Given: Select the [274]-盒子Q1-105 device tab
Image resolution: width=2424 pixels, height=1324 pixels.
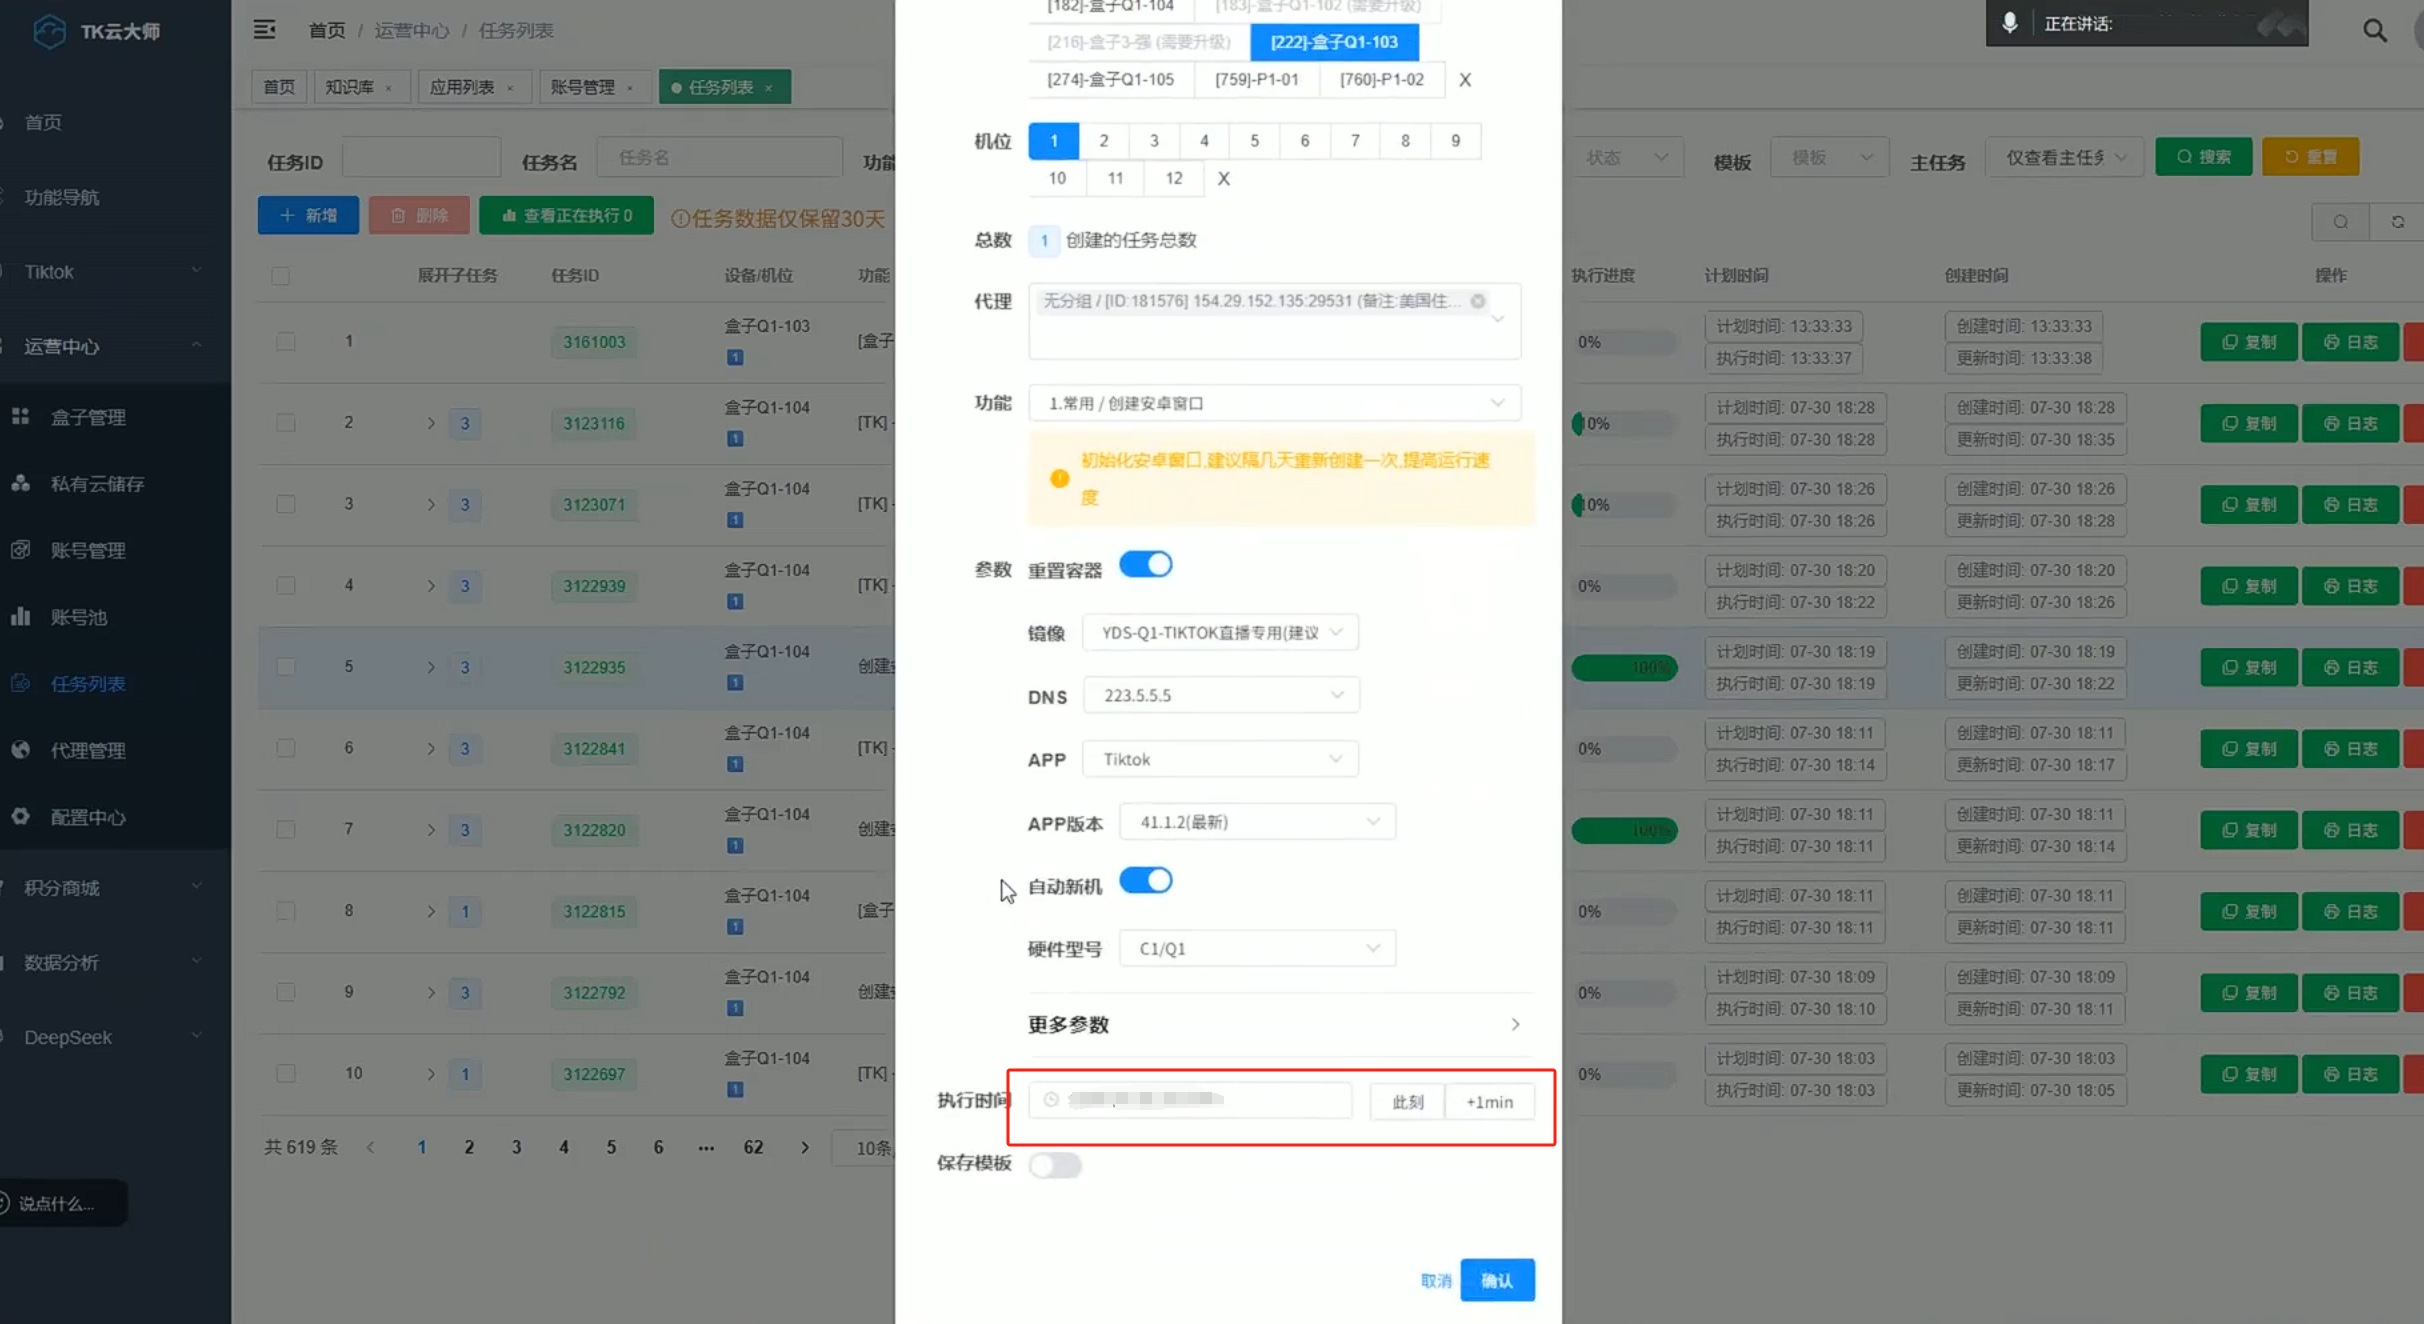Looking at the screenshot, I should coord(1110,80).
